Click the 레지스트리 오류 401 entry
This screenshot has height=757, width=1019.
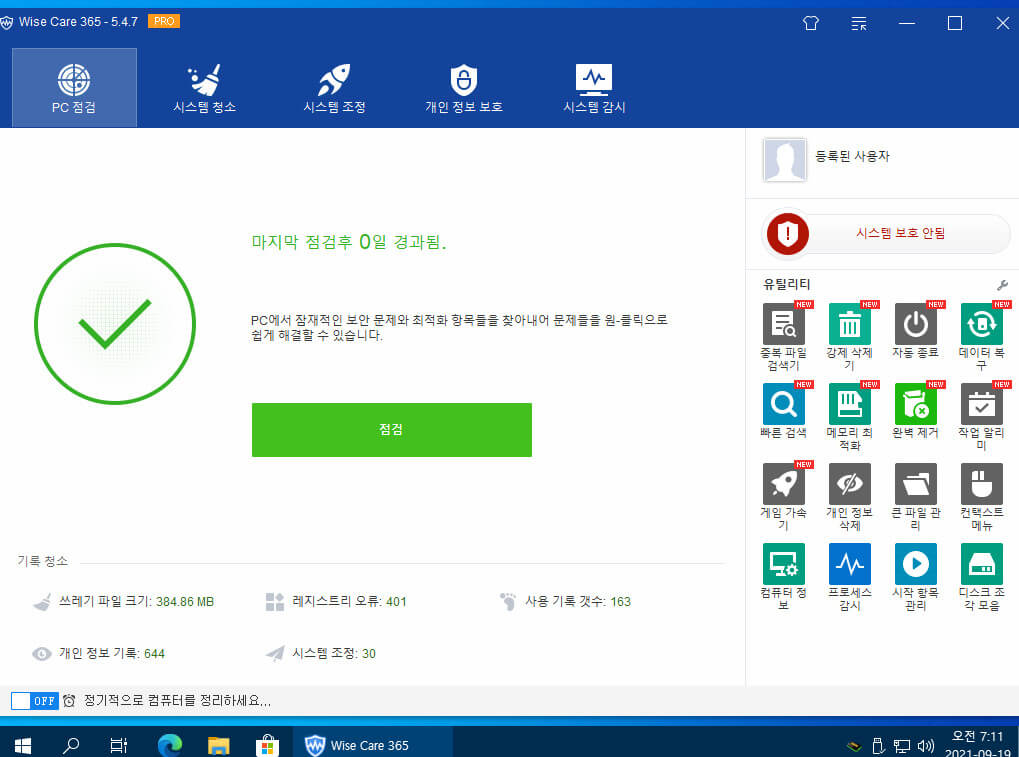pos(336,602)
